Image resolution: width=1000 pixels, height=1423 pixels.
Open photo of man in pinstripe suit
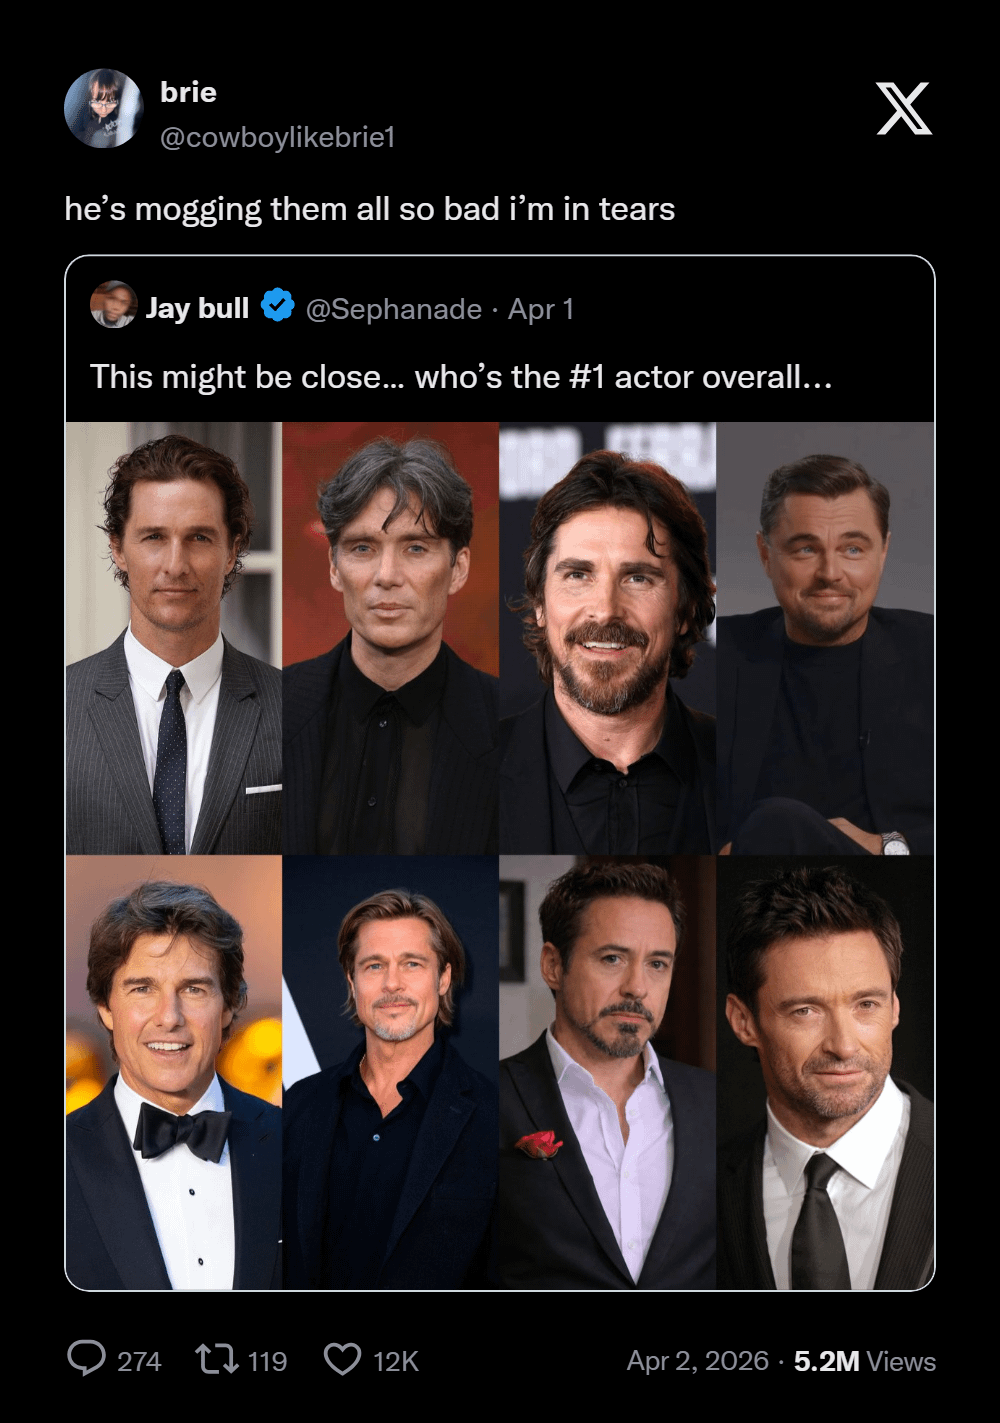click(x=174, y=638)
